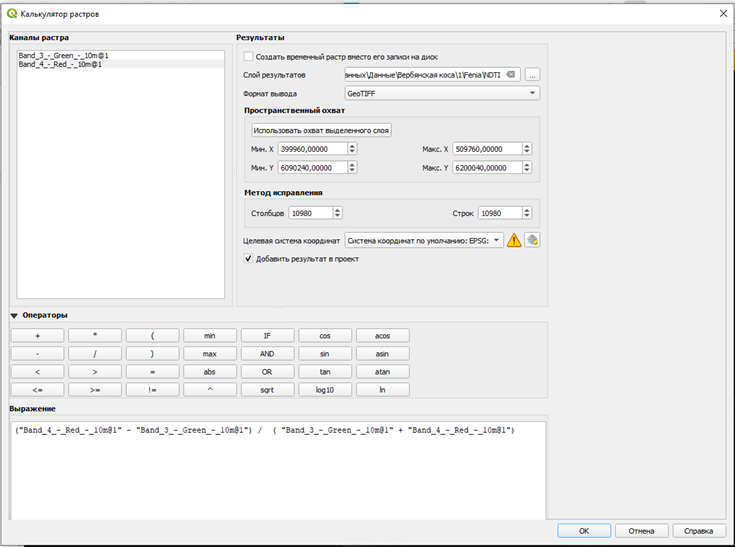Click the CRS warning triangle icon
The height and width of the screenshot is (547, 735).
coord(514,240)
